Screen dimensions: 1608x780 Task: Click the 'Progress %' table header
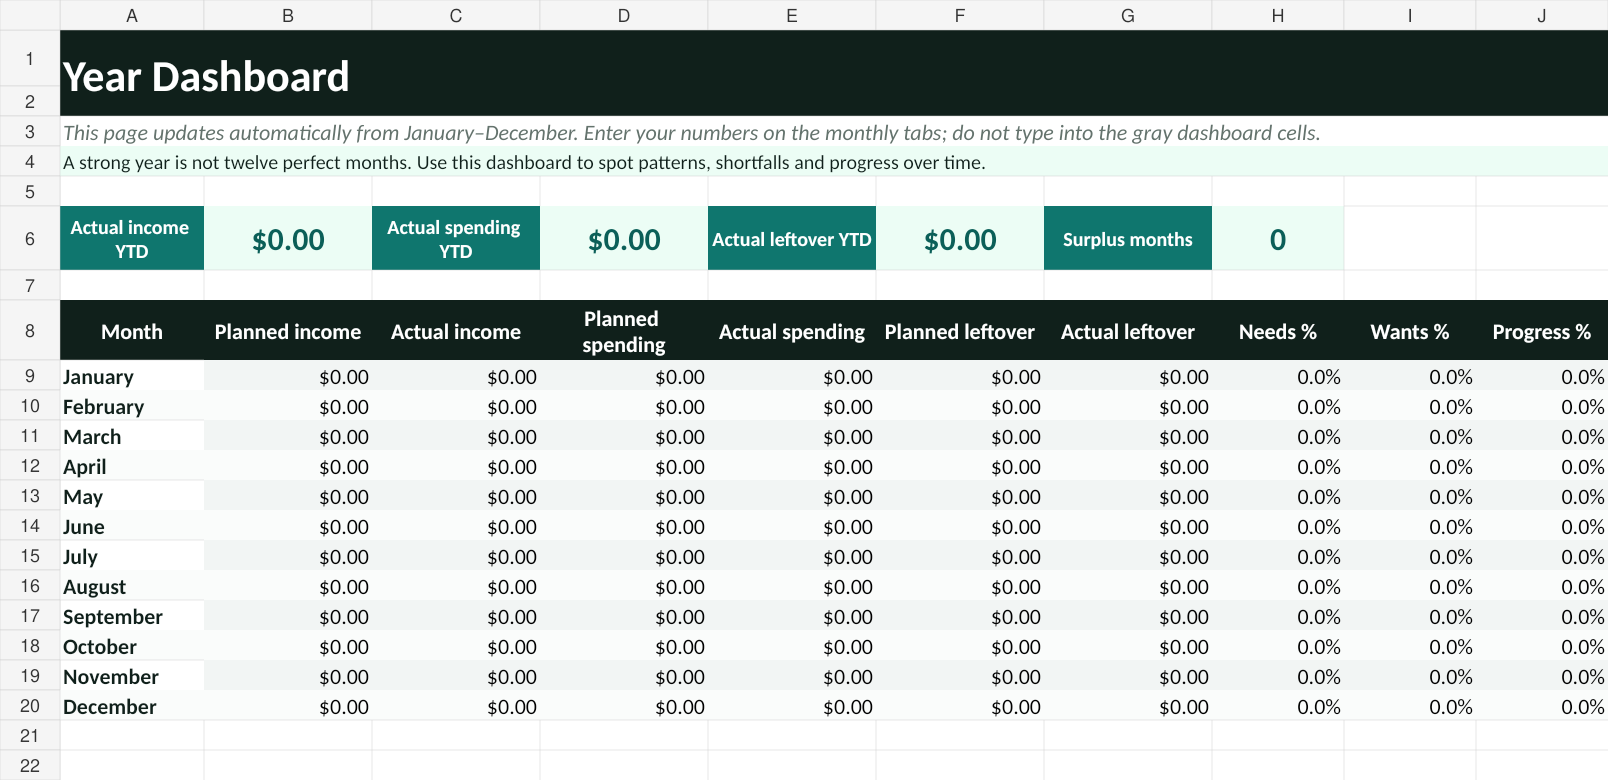click(1542, 331)
